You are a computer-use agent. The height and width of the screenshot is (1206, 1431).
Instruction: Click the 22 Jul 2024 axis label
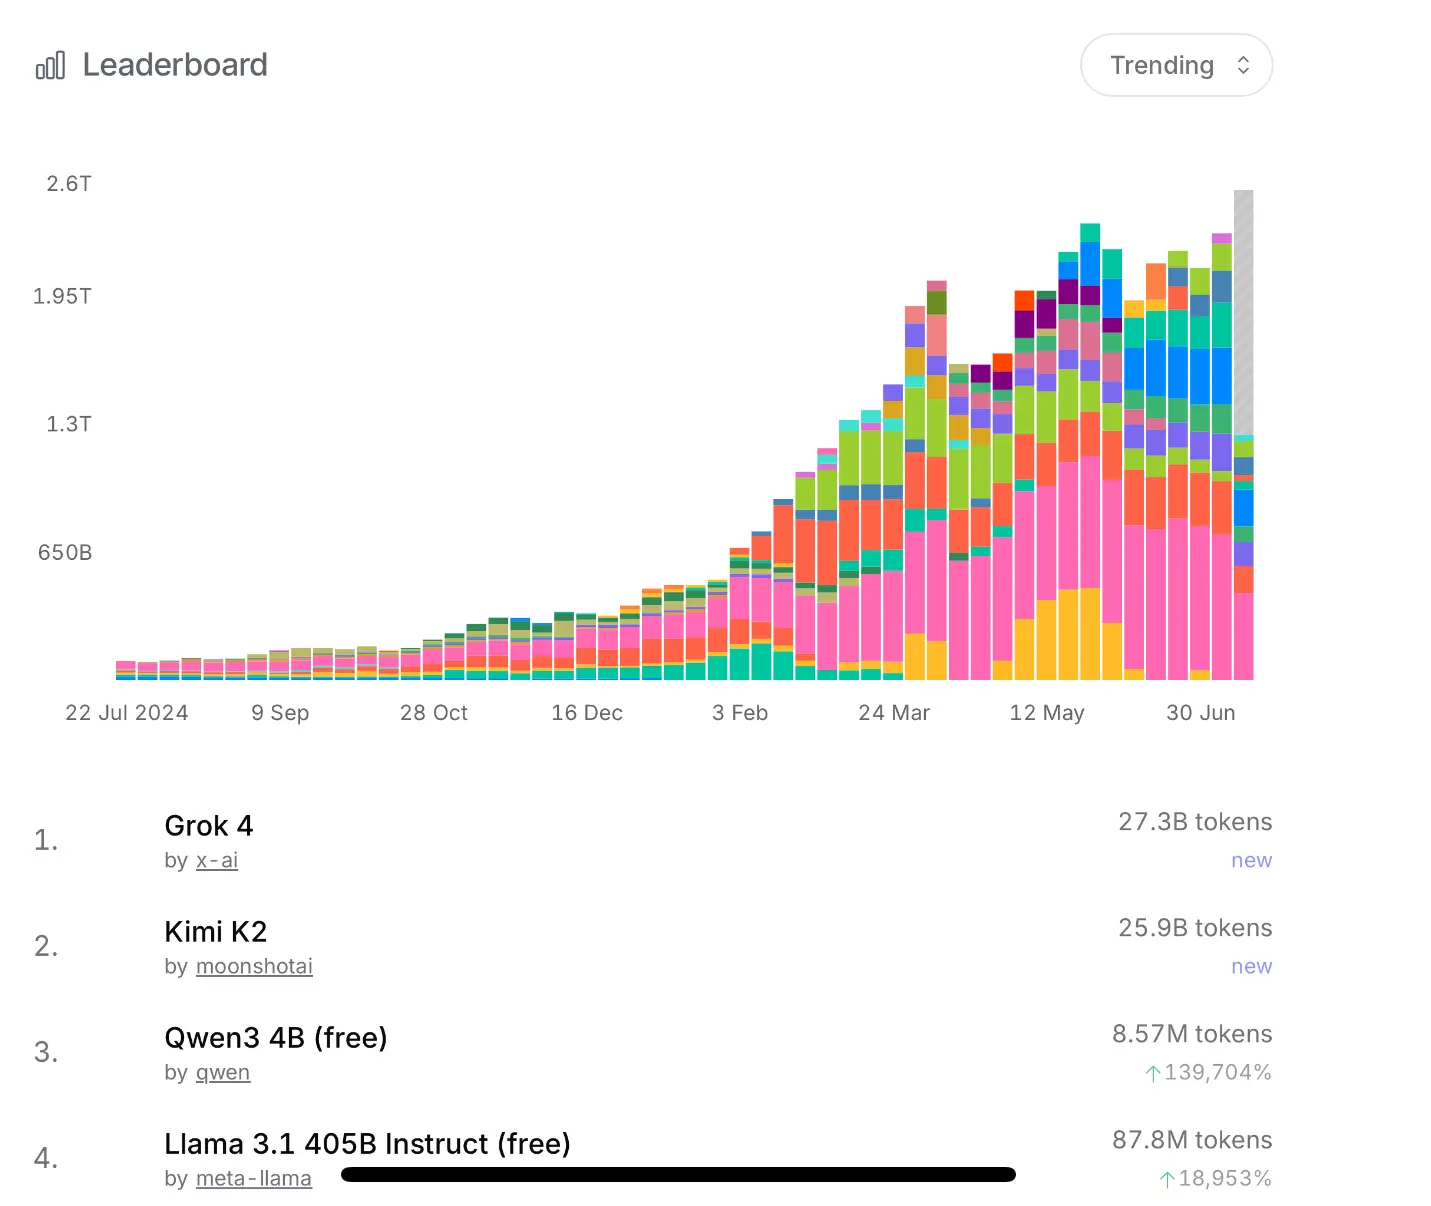[127, 713]
